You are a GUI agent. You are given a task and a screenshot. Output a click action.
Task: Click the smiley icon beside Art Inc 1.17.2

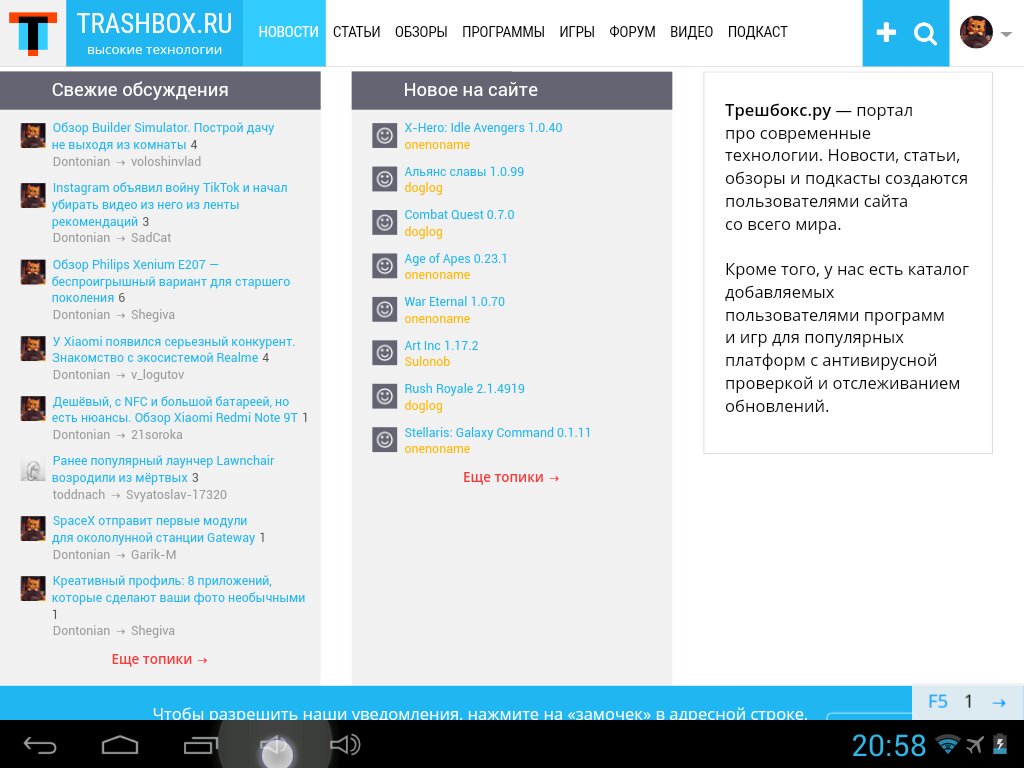click(385, 353)
